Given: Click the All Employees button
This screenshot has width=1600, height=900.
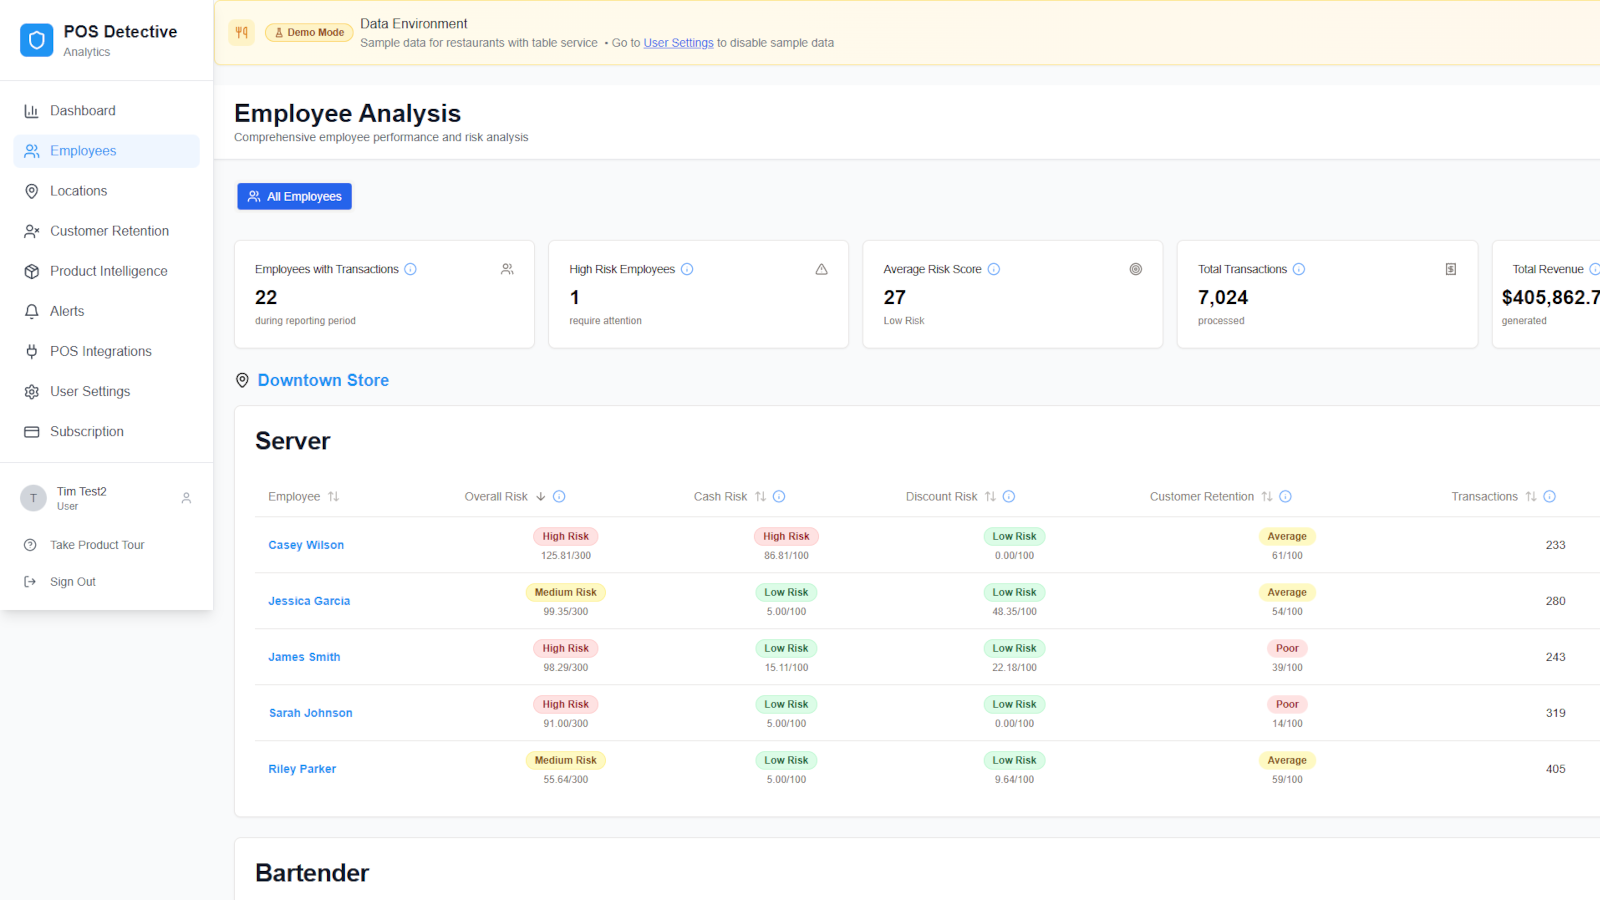Looking at the screenshot, I should [x=294, y=197].
